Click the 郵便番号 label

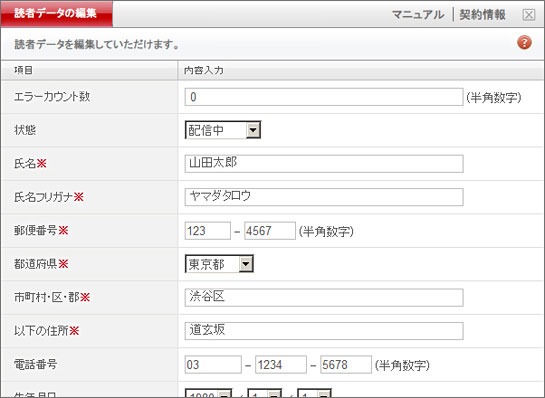[x=35, y=230]
